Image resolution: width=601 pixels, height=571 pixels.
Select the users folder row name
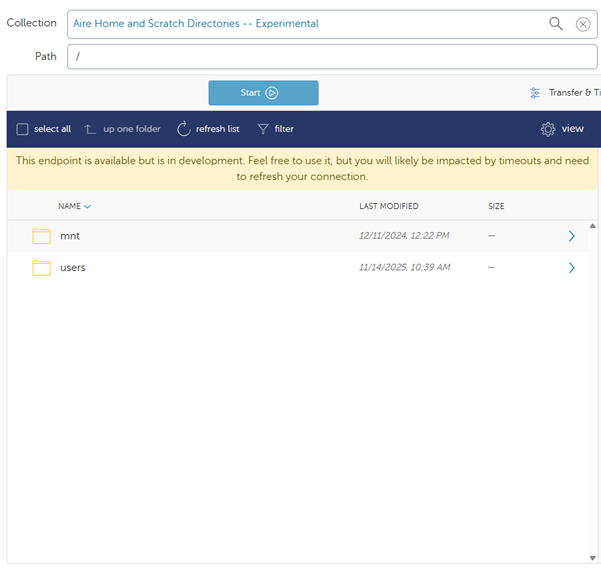[x=73, y=268]
